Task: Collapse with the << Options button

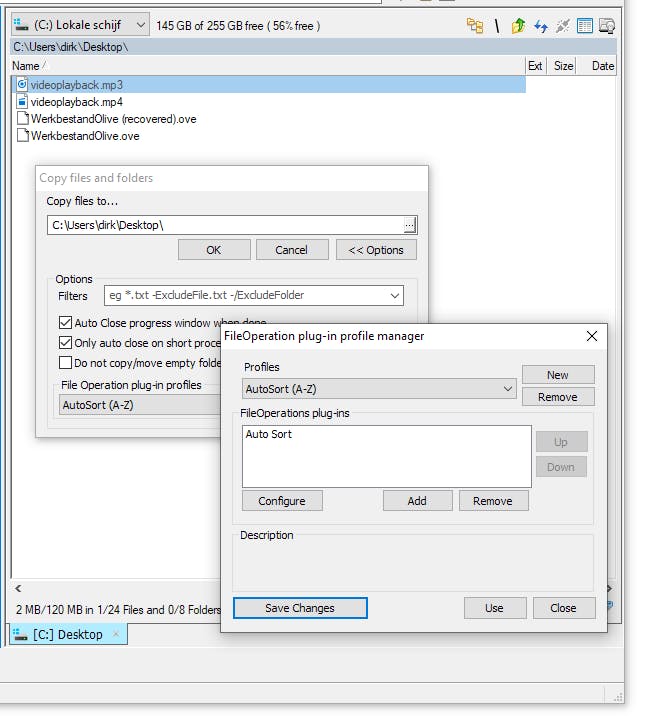Action: tap(376, 250)
